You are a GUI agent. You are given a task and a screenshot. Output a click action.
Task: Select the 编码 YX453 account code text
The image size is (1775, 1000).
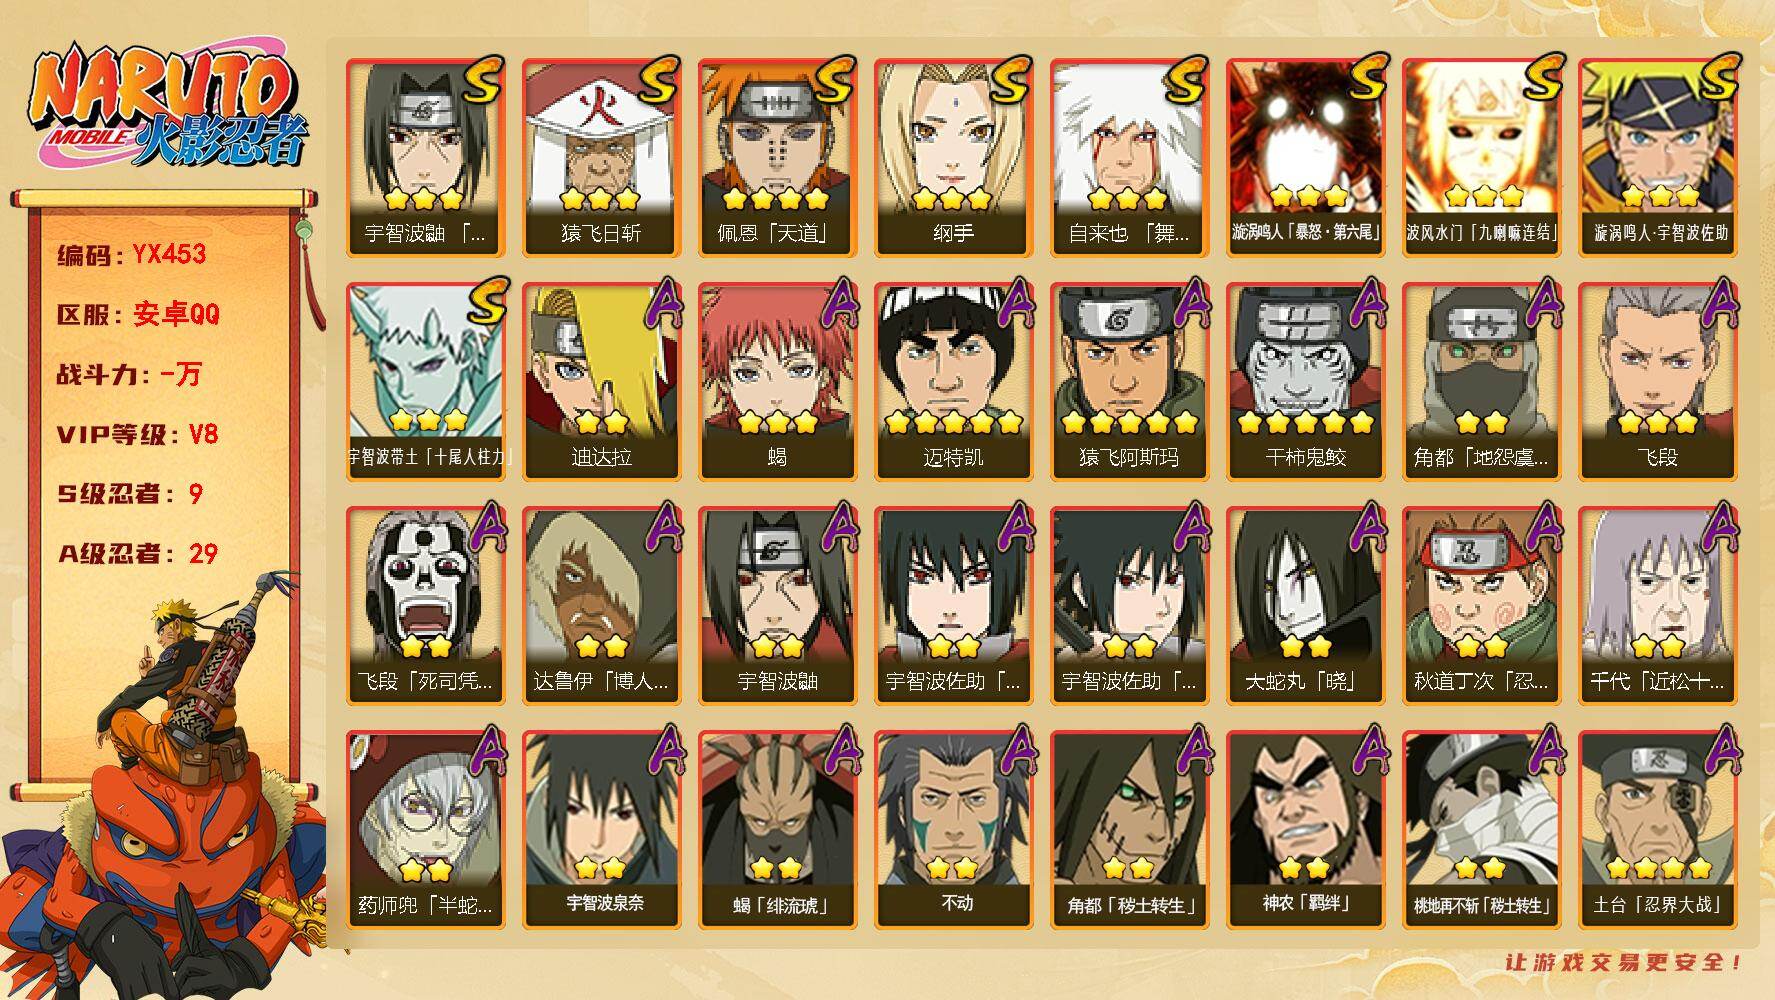(x=132, y=254)
